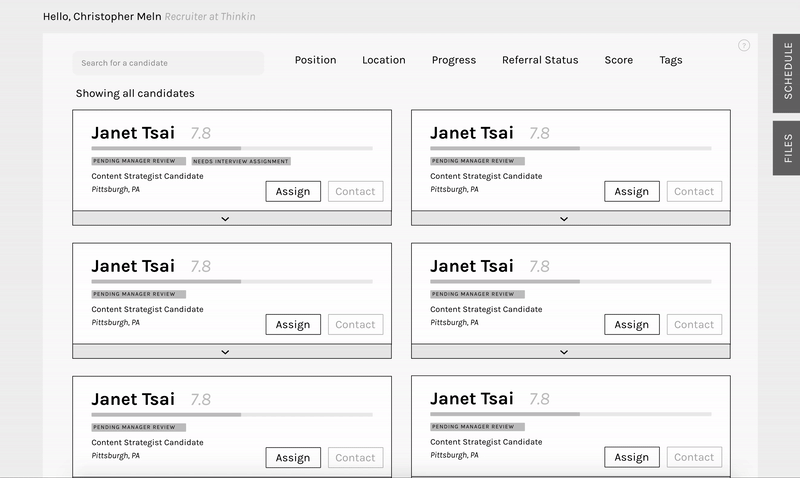Select the Needs Interview Assignment tag
Image resolution: width=800 pixels, height=478 pixels.
(x=241, y=161)
